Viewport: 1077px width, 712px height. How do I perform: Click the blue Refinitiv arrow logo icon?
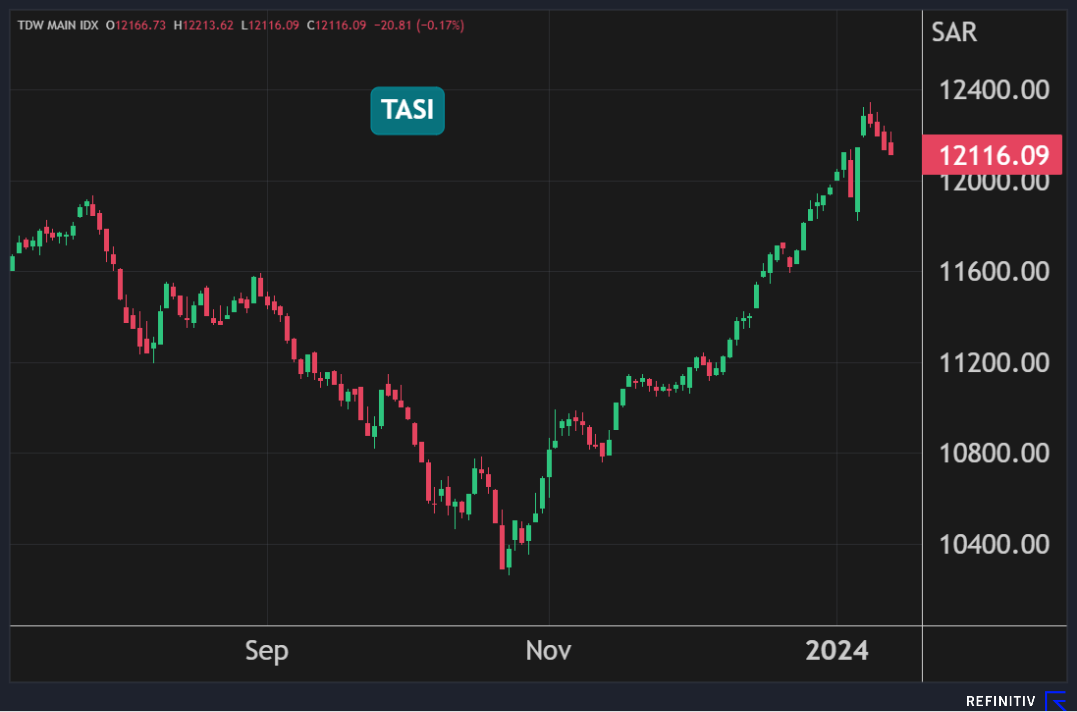coord(1056,701)
